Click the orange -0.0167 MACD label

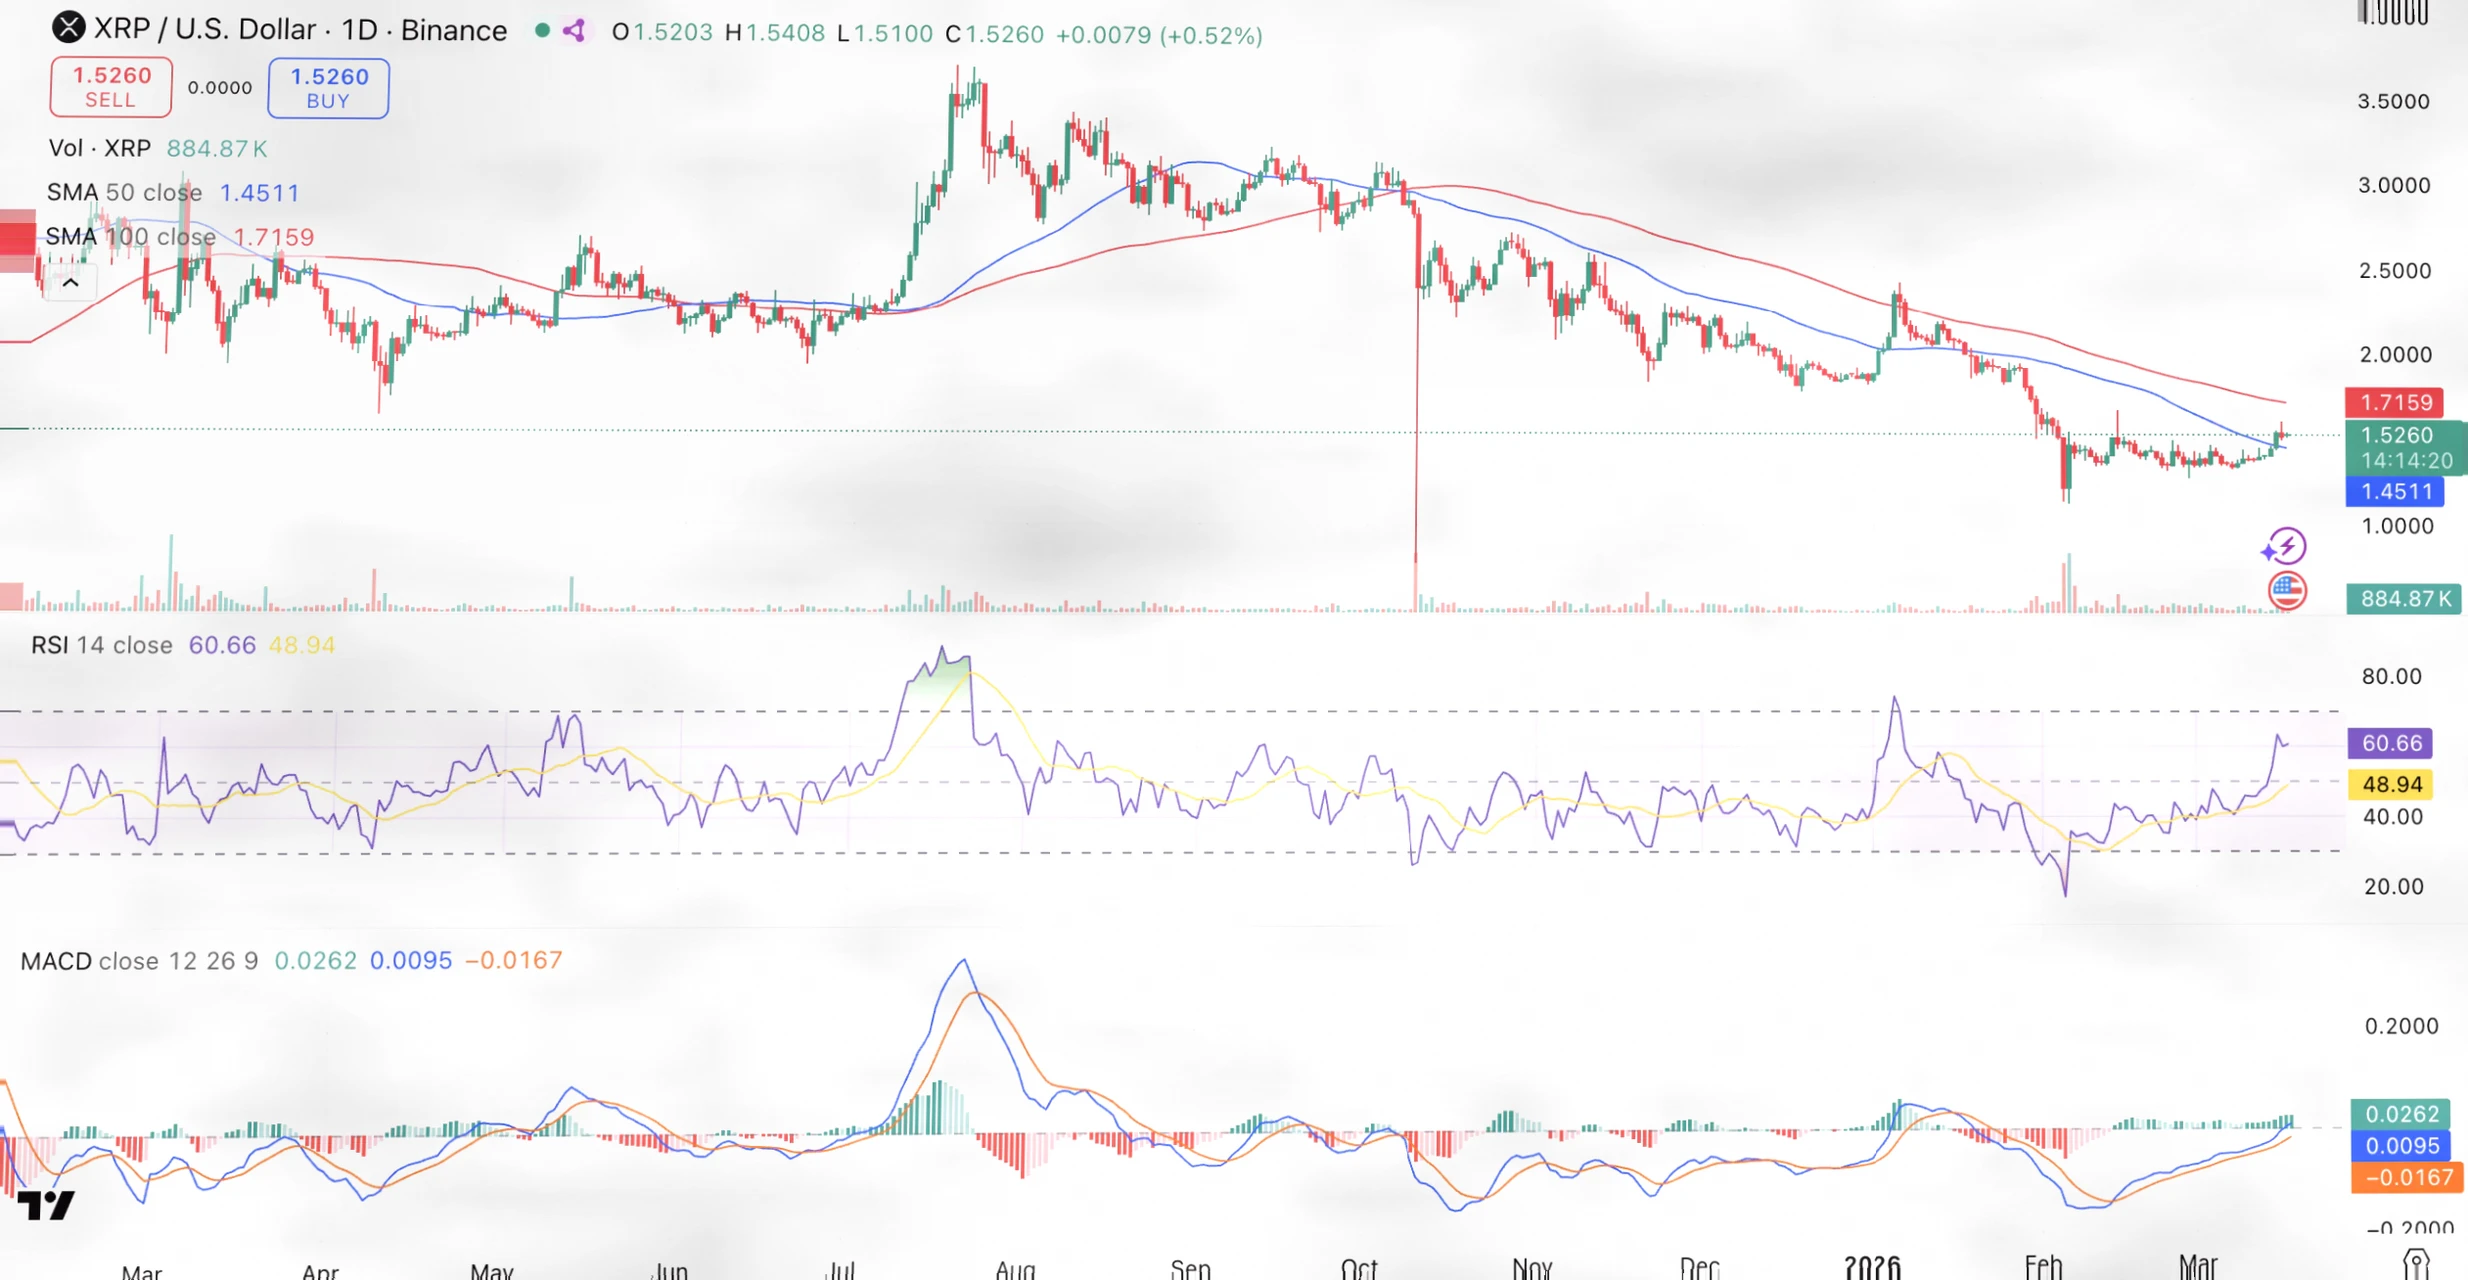coord(2407,1178)
